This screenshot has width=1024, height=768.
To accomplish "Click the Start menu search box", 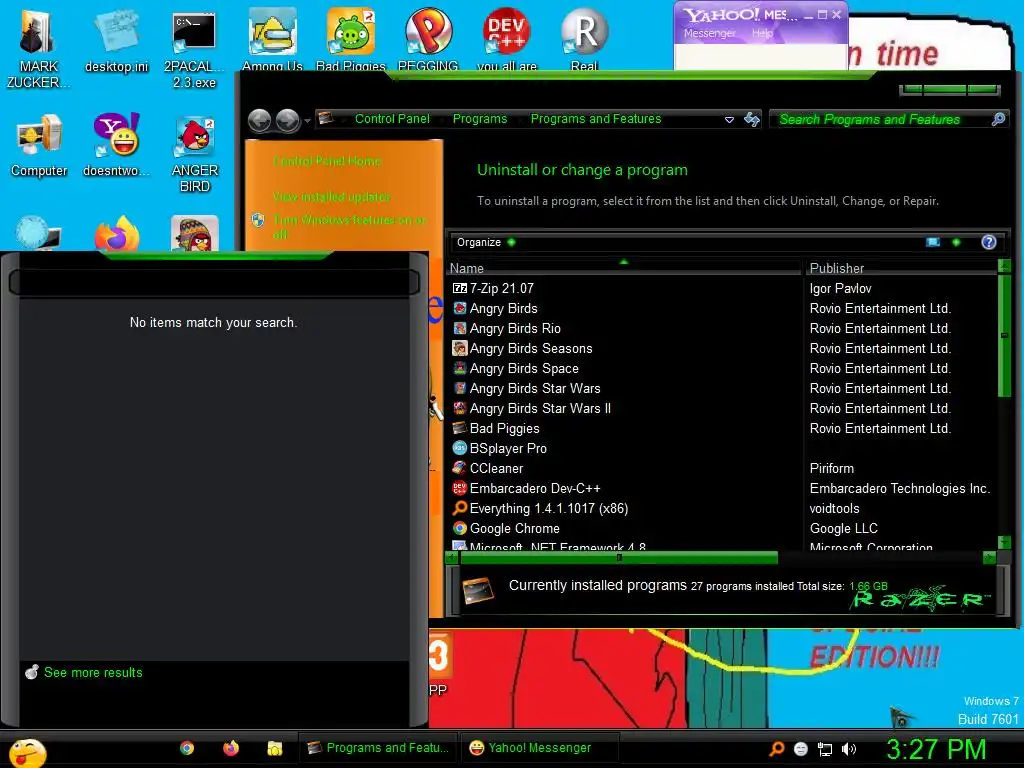I will 214,282.
